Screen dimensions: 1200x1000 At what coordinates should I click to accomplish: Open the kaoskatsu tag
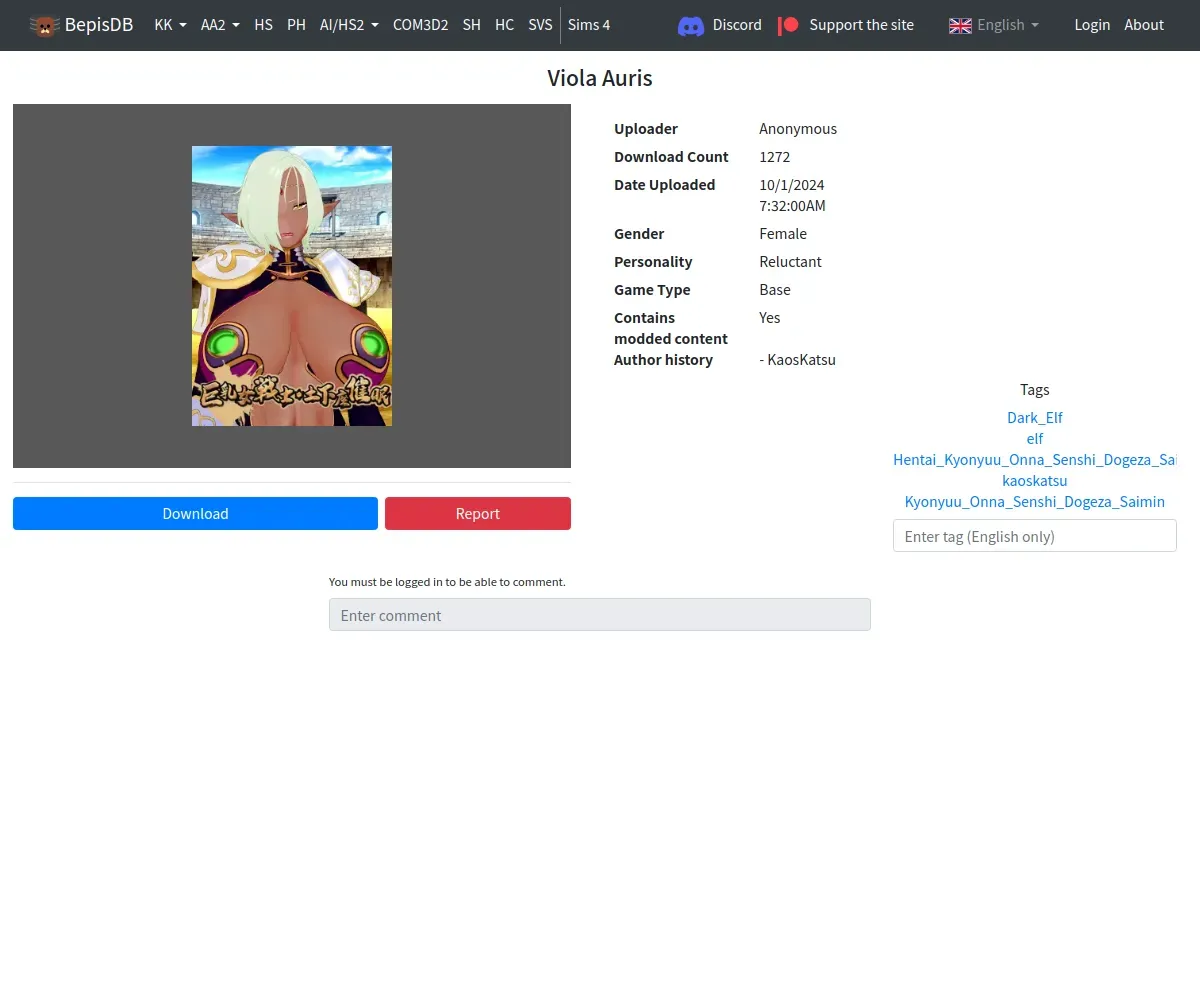point(1035,481)
